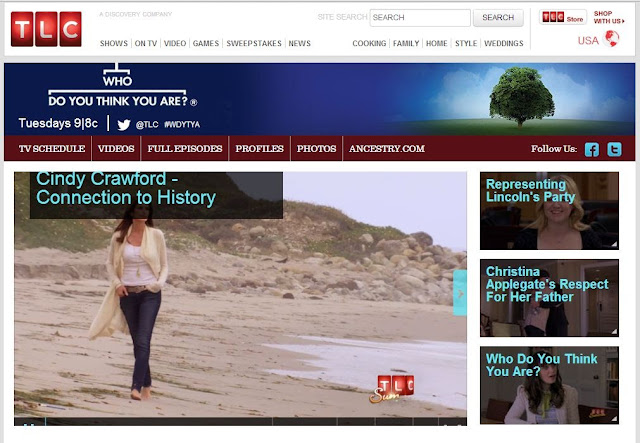This screenshot has height=443, width=640.
Task: Click the SEARCH button
Action: click(498, 18)
